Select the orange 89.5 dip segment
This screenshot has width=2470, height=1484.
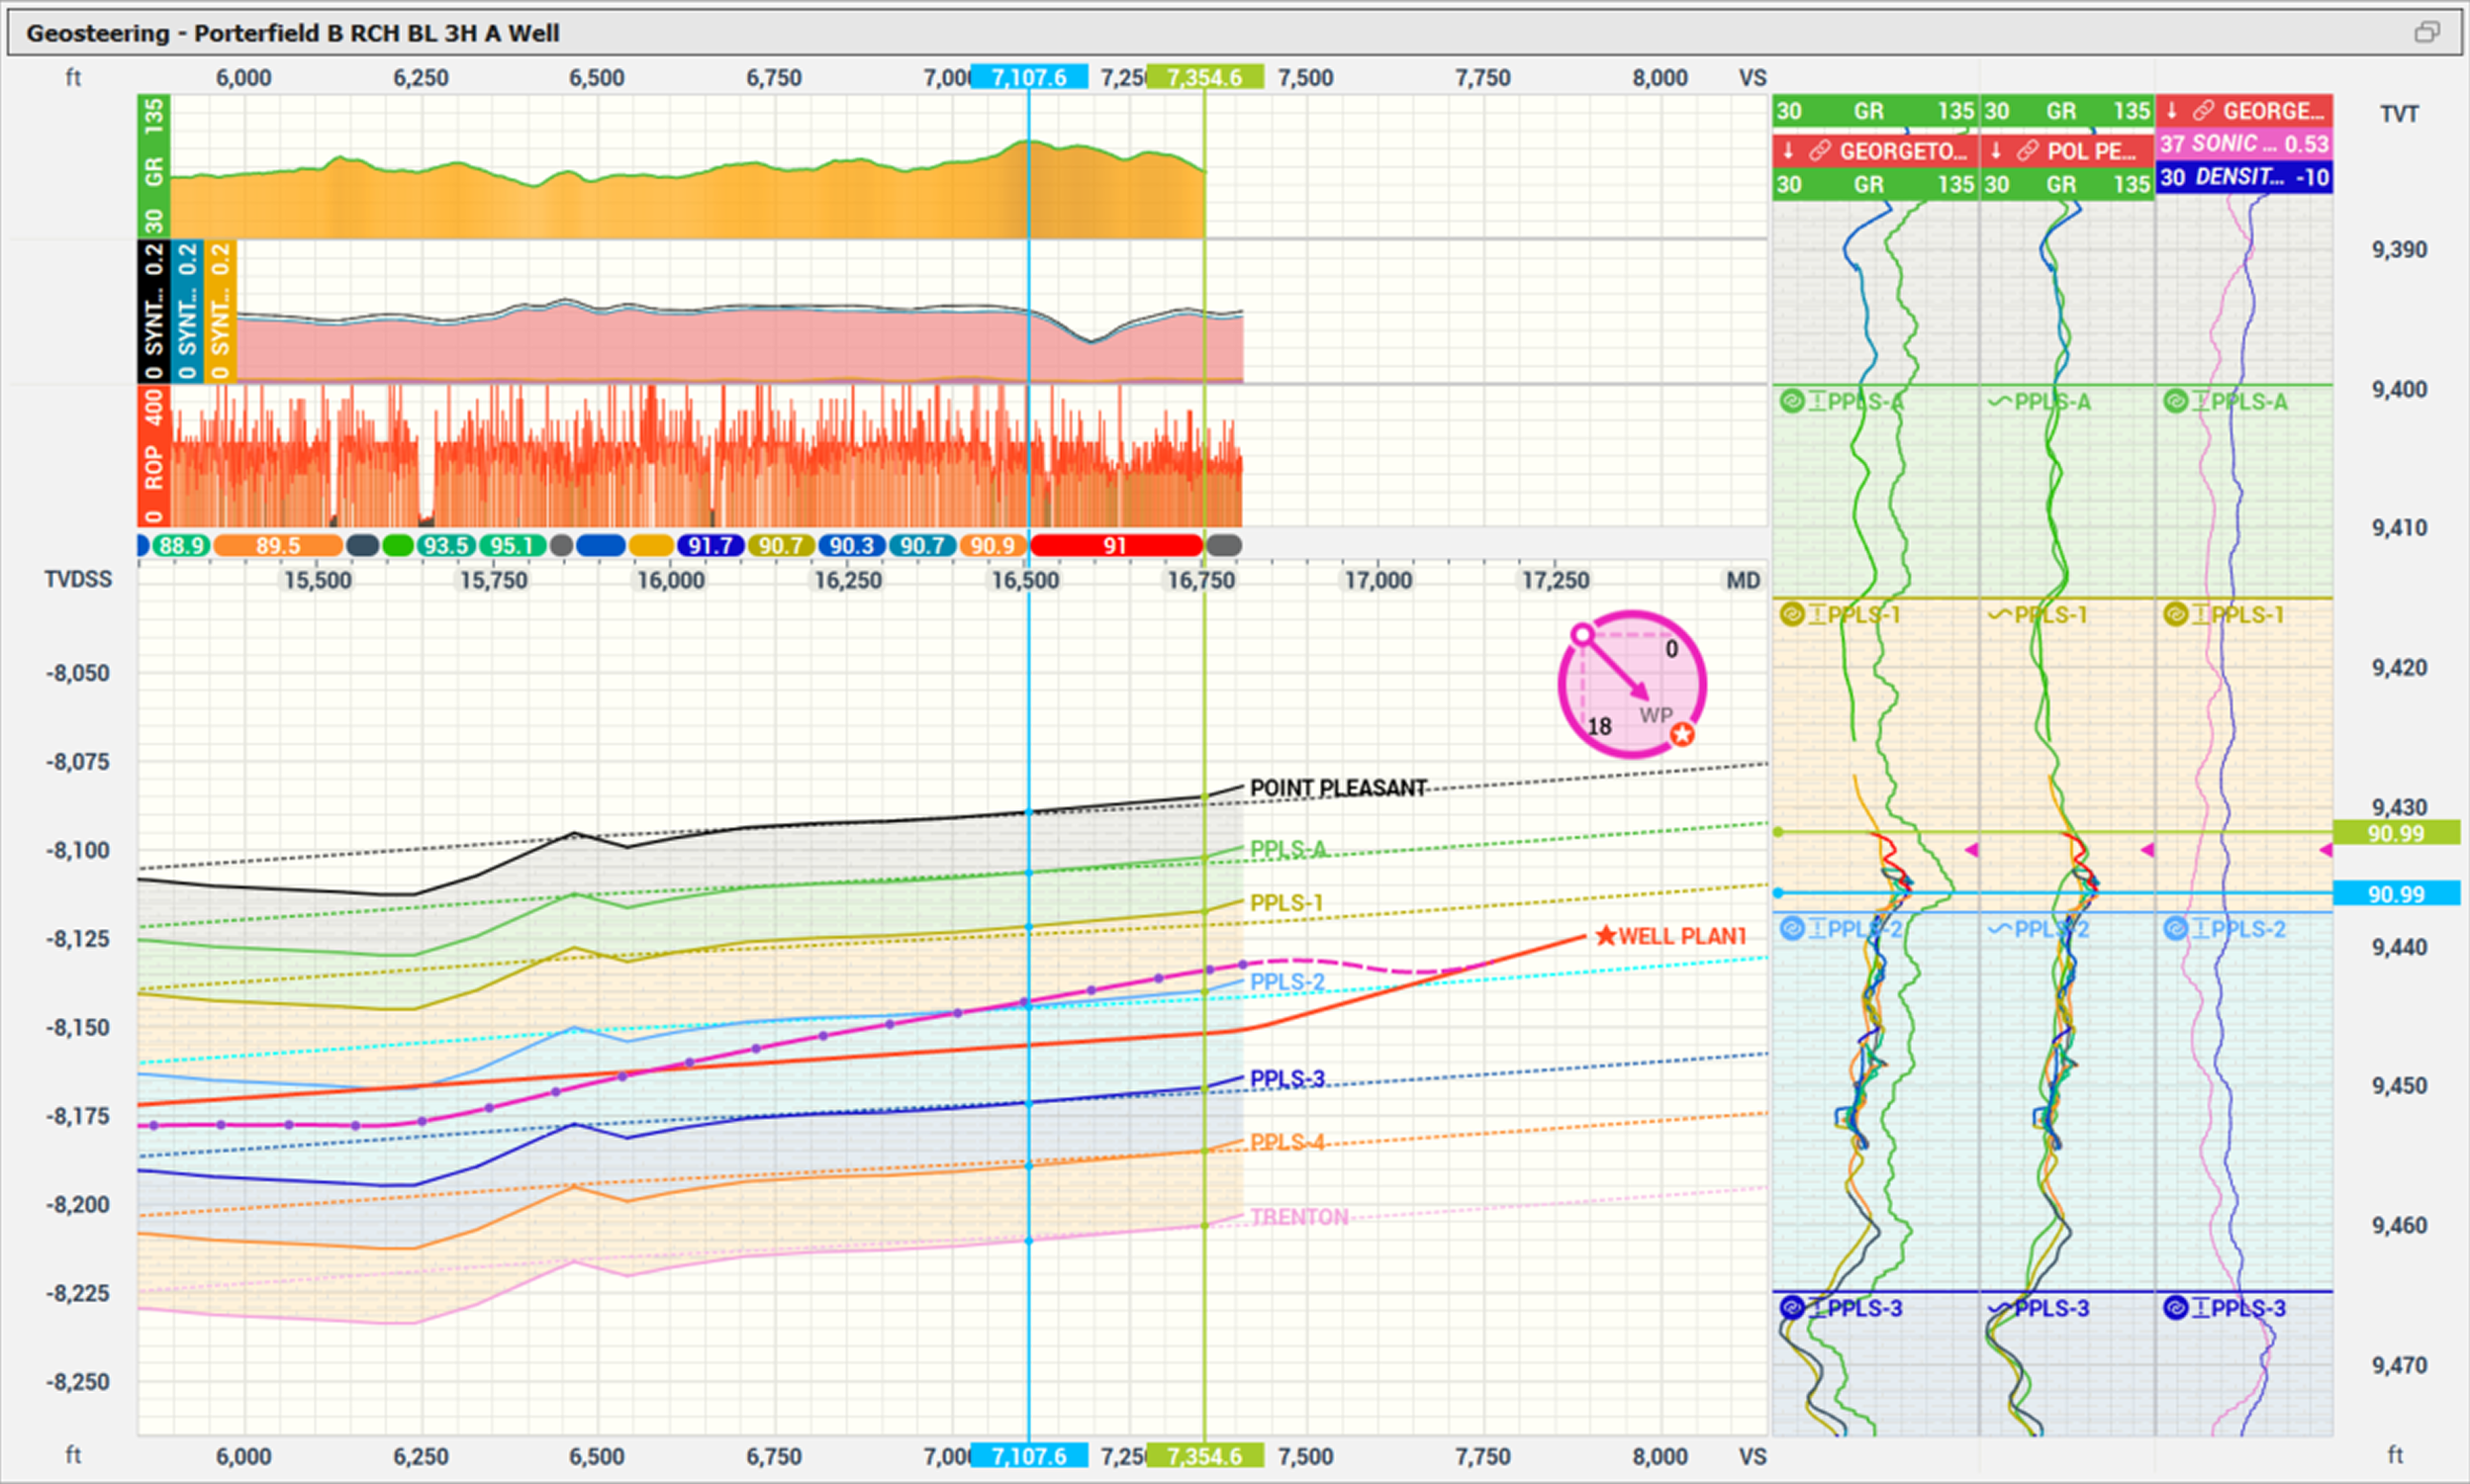277,546
